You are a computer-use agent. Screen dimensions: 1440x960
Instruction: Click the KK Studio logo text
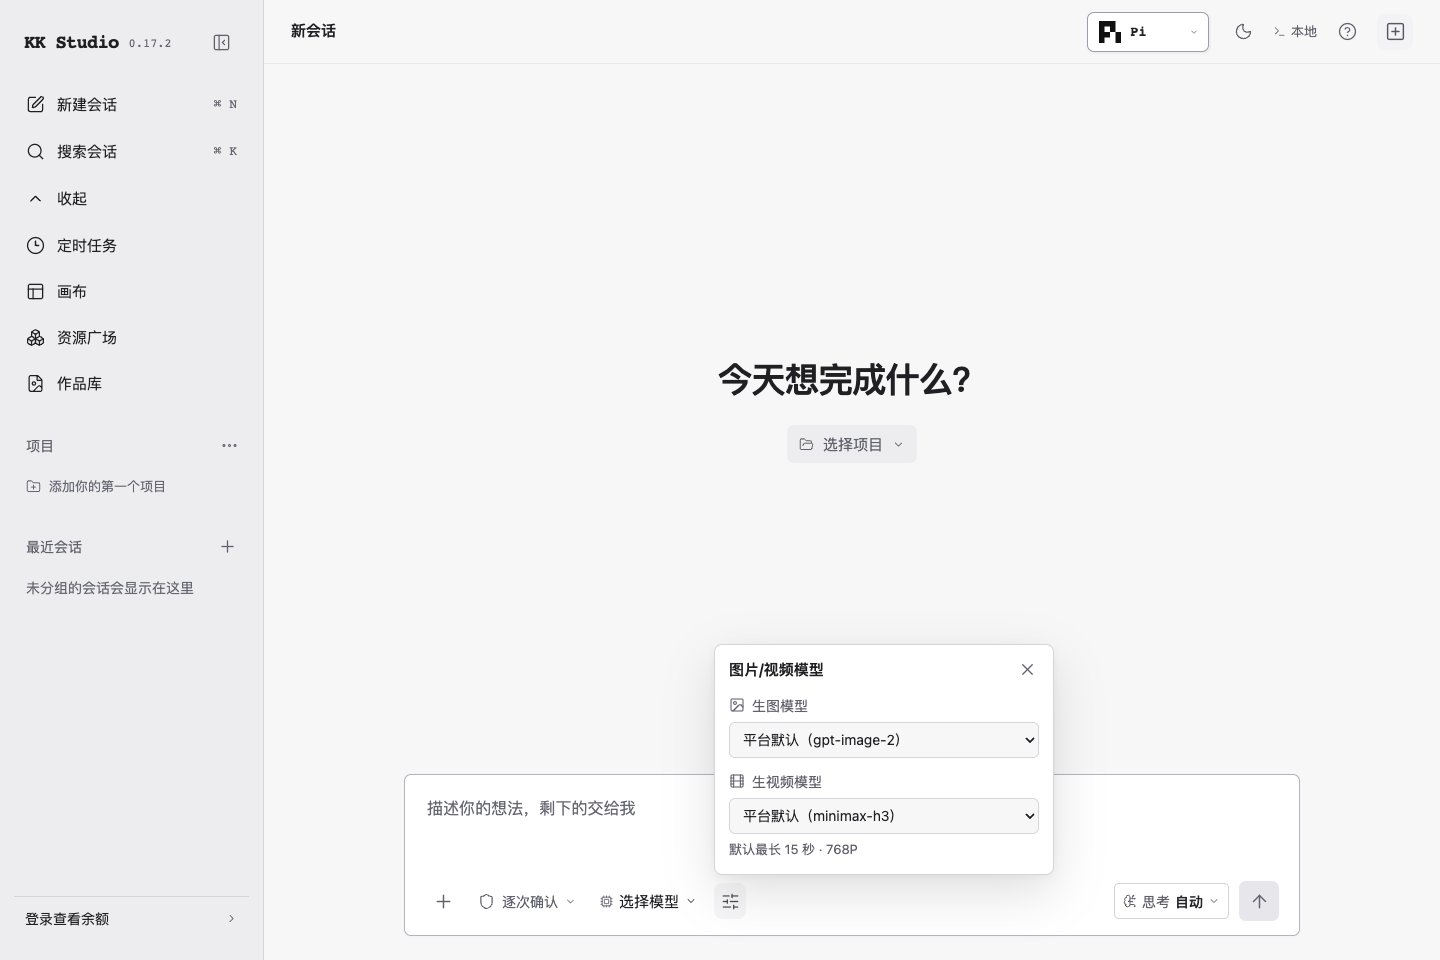[72, 42]
